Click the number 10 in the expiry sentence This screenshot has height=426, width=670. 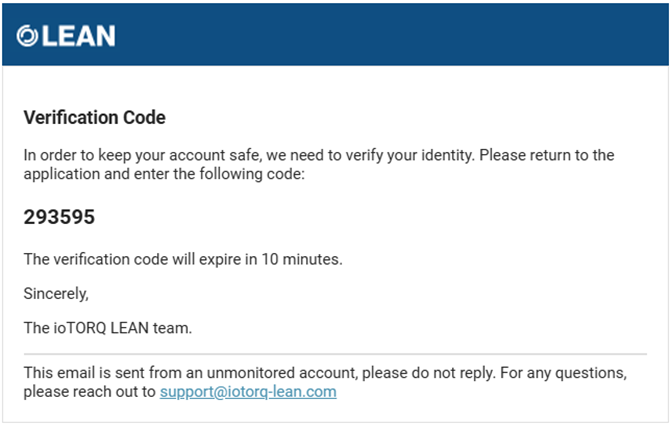pos(270,259)
